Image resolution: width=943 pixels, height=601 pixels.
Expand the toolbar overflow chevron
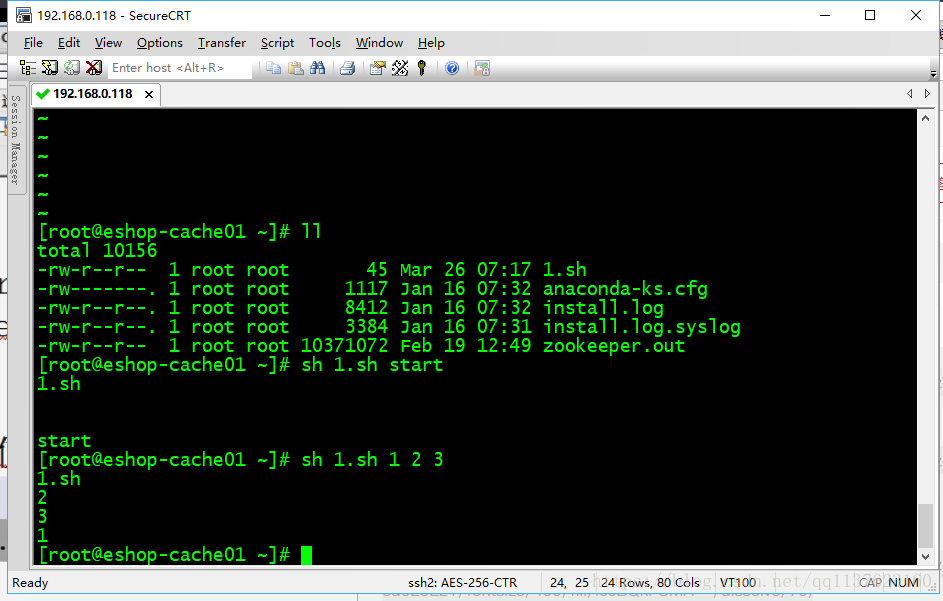pyautogui.click(x=933, y=74)
